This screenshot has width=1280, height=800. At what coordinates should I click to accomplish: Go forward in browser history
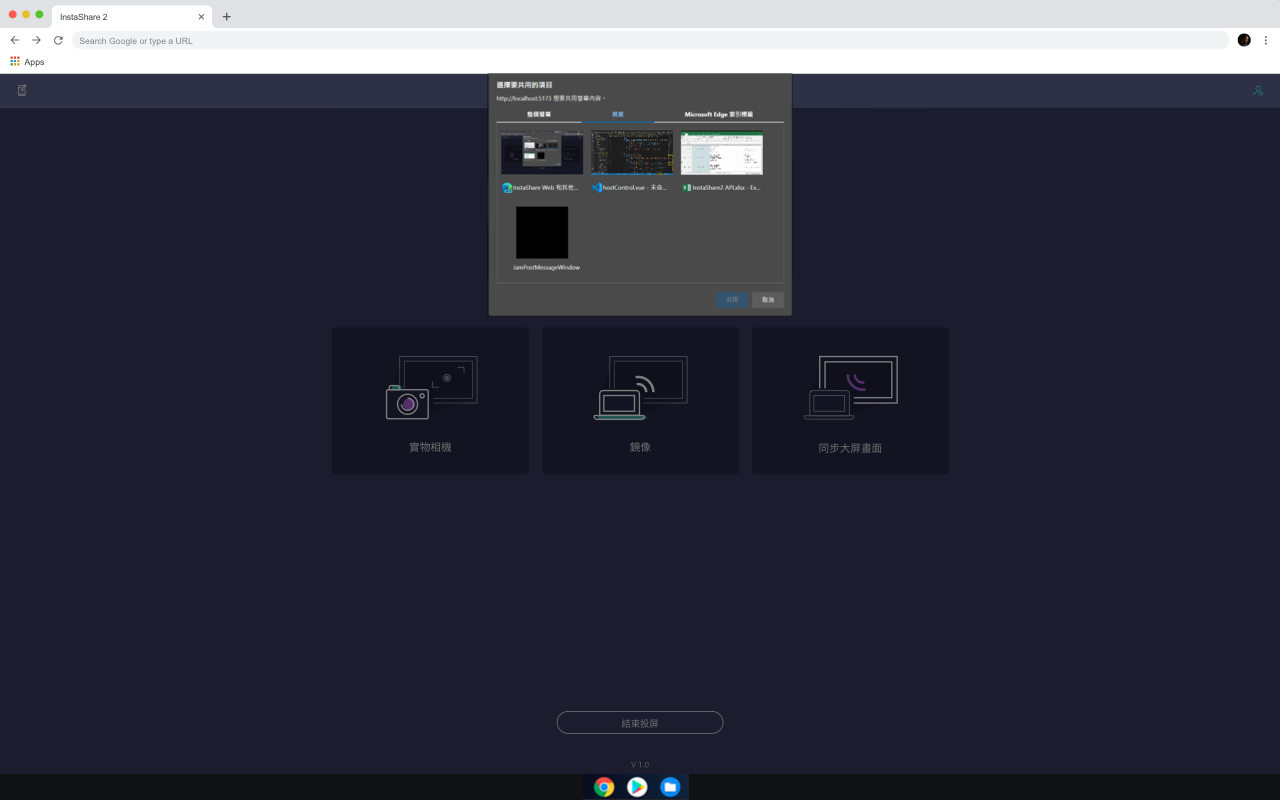[36, 40]
